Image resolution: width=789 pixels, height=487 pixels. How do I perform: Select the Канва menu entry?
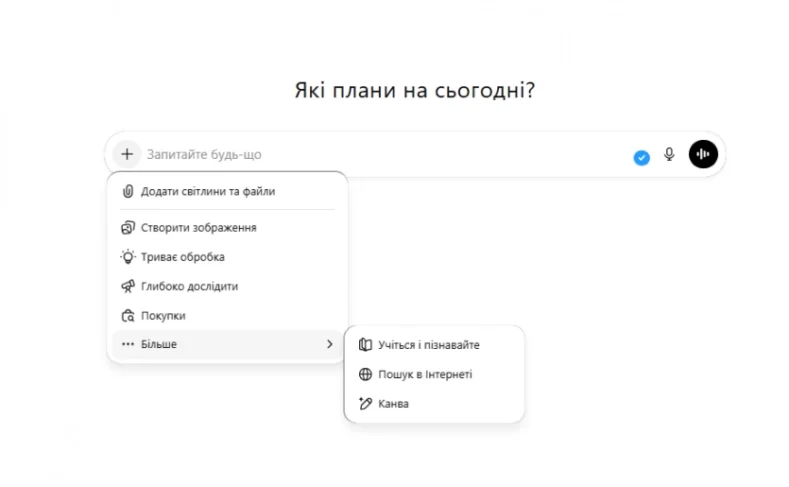click(393, 404)
